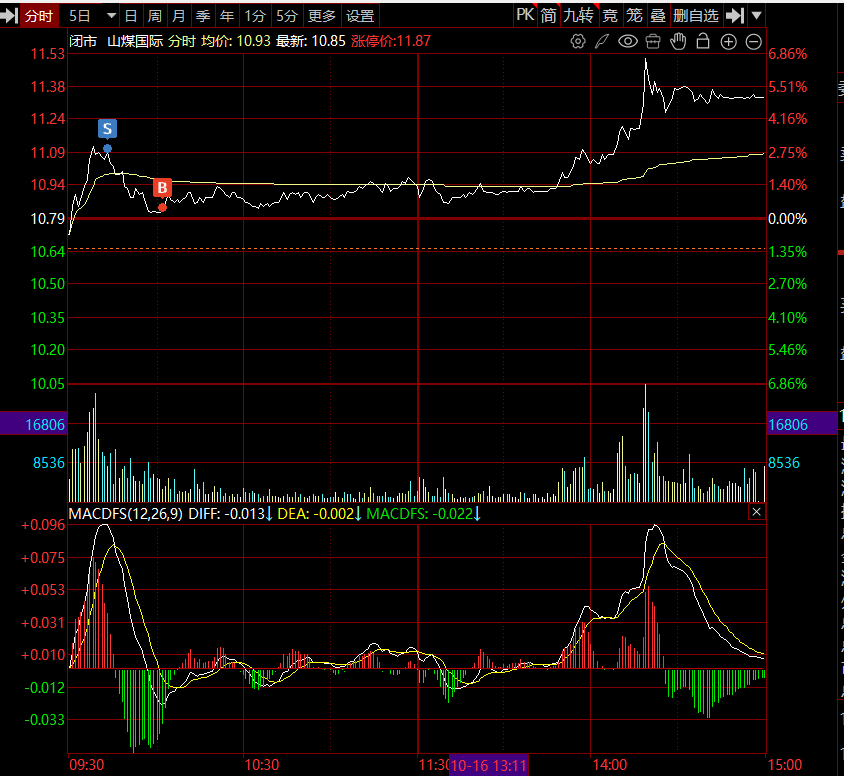Click the 删自选 button
The height and width of the screenshot is (776, 844).
pyautogui.click(x=696, y=16)
